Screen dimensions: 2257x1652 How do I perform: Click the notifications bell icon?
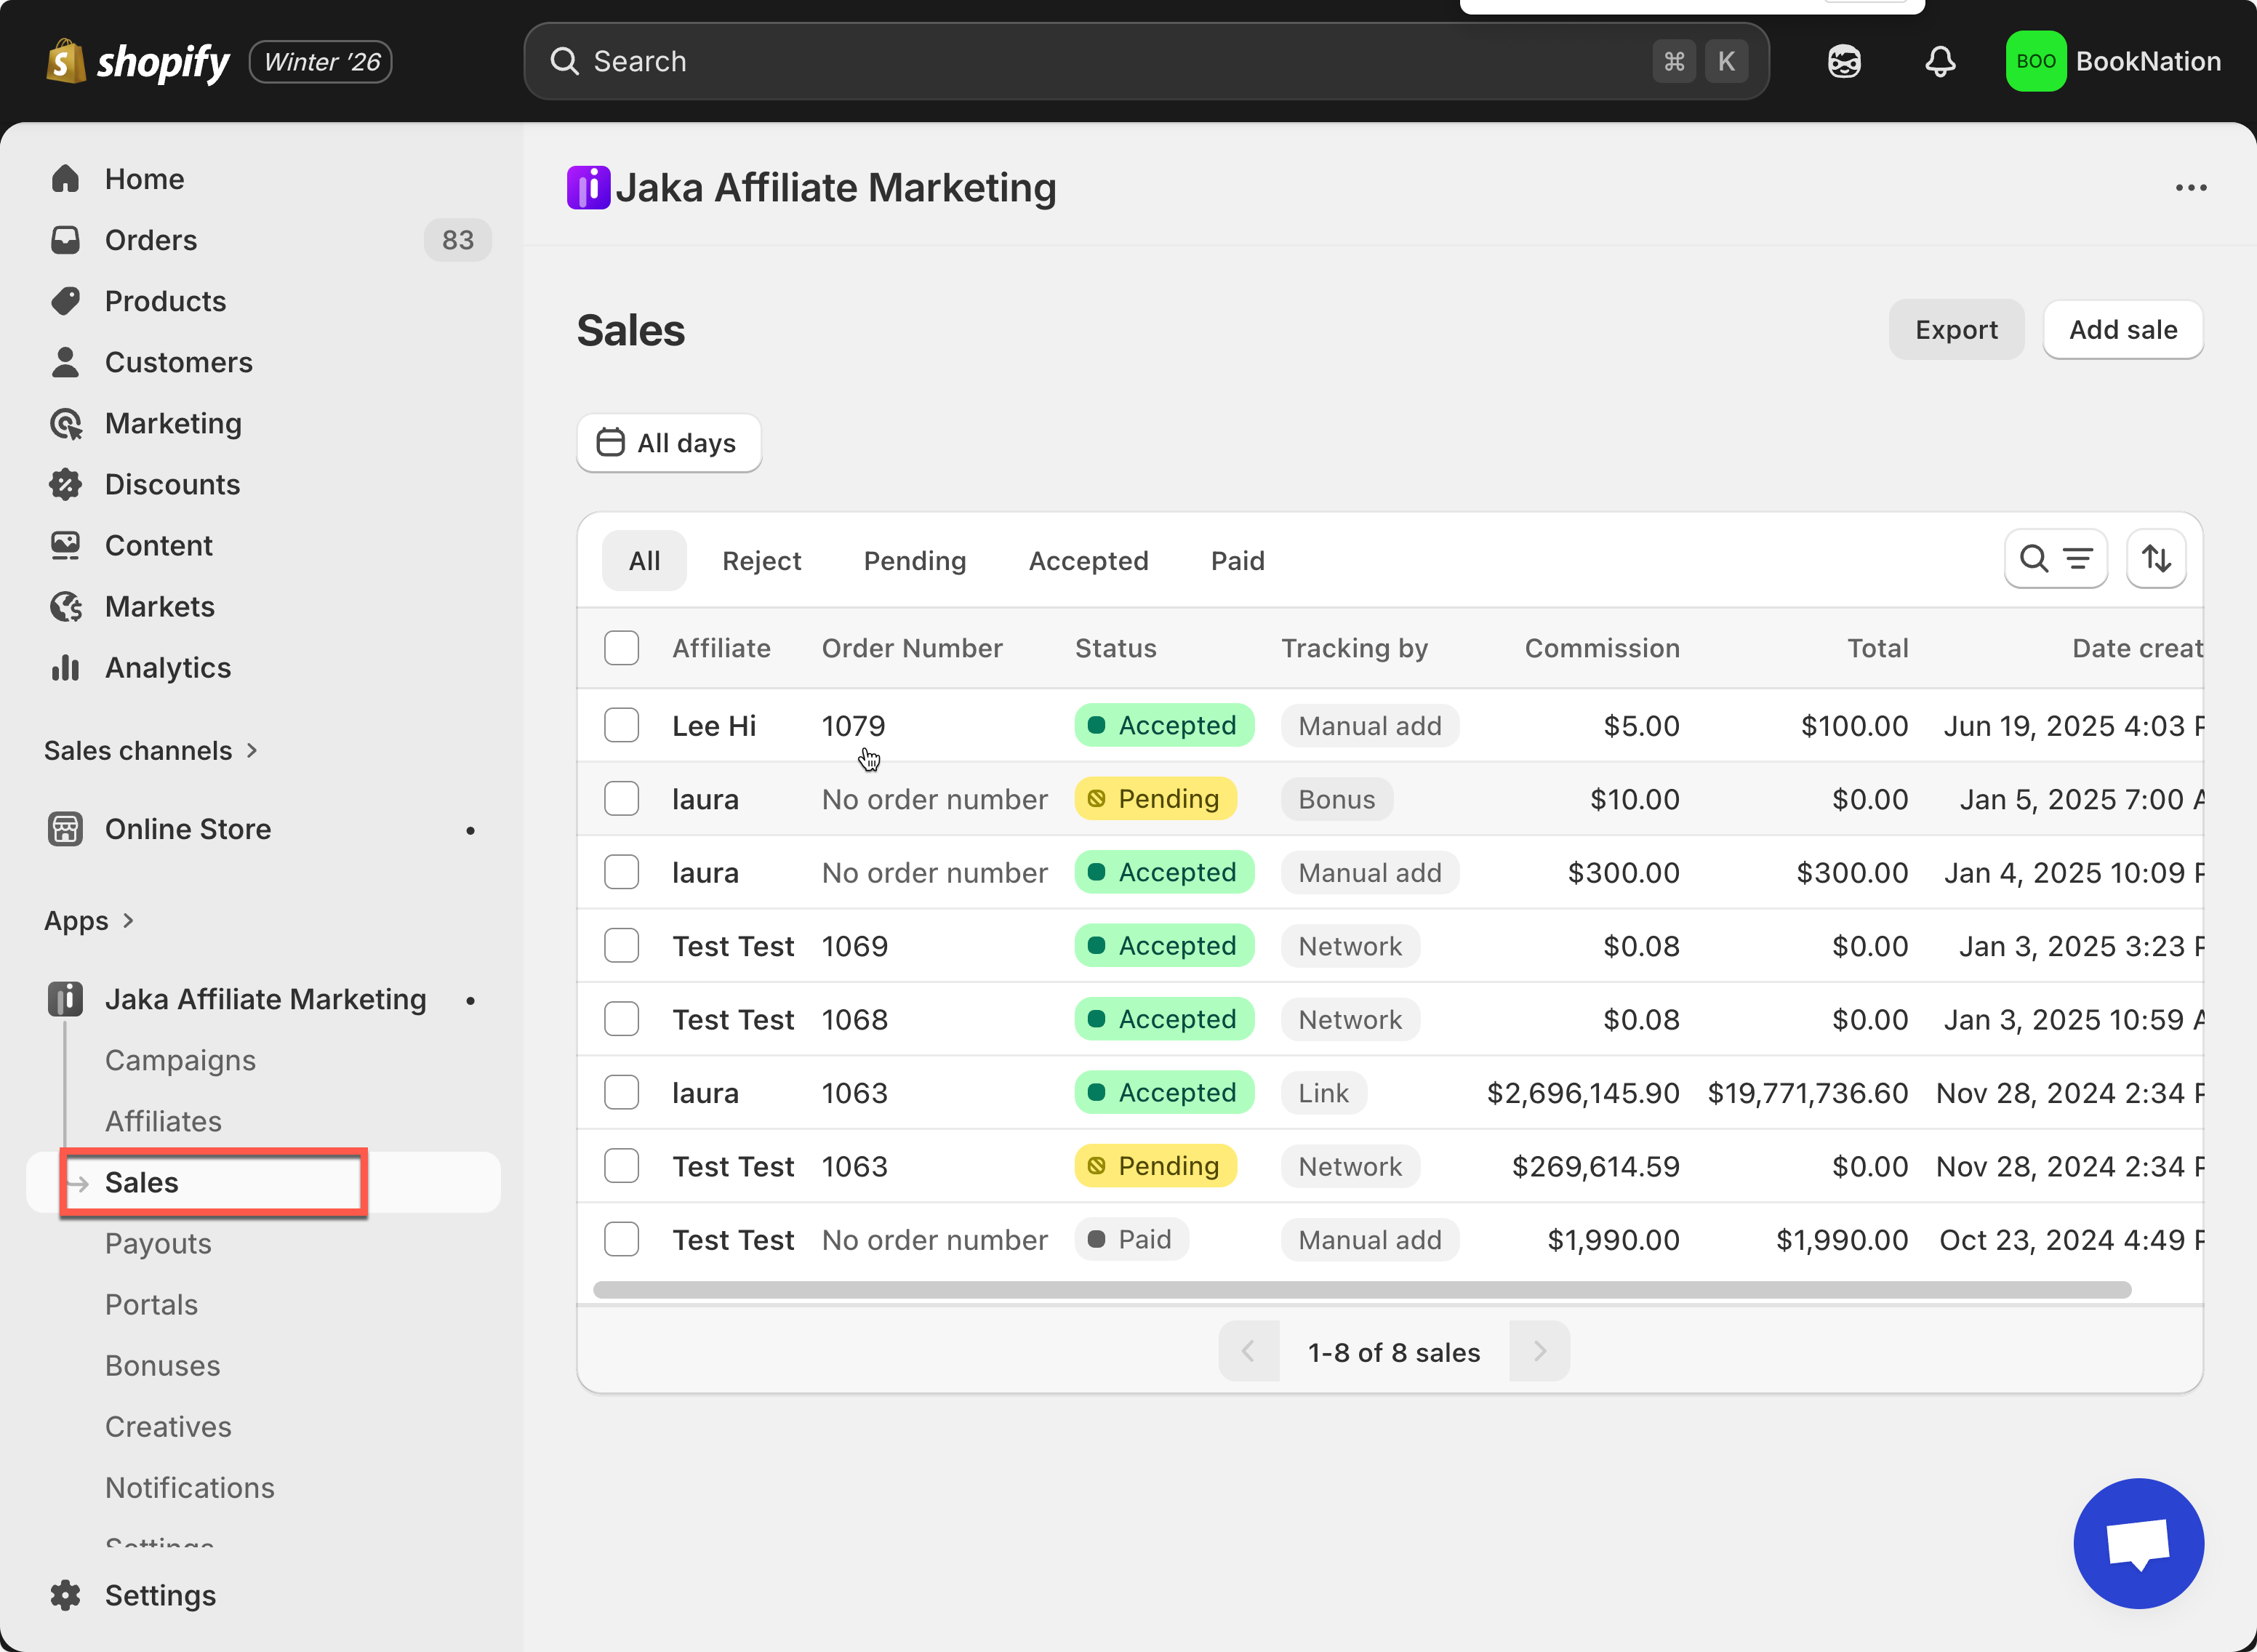click(1940, 62)
